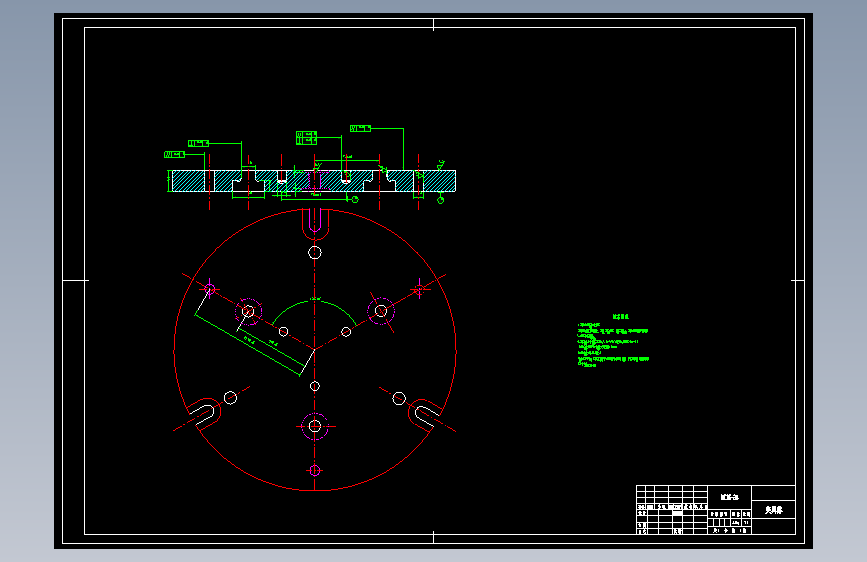Image resolution: width=867 pixels, height=562 pixels.
Task: Select the U-shaped slot at the plate's top
Action: pos(315,223)
